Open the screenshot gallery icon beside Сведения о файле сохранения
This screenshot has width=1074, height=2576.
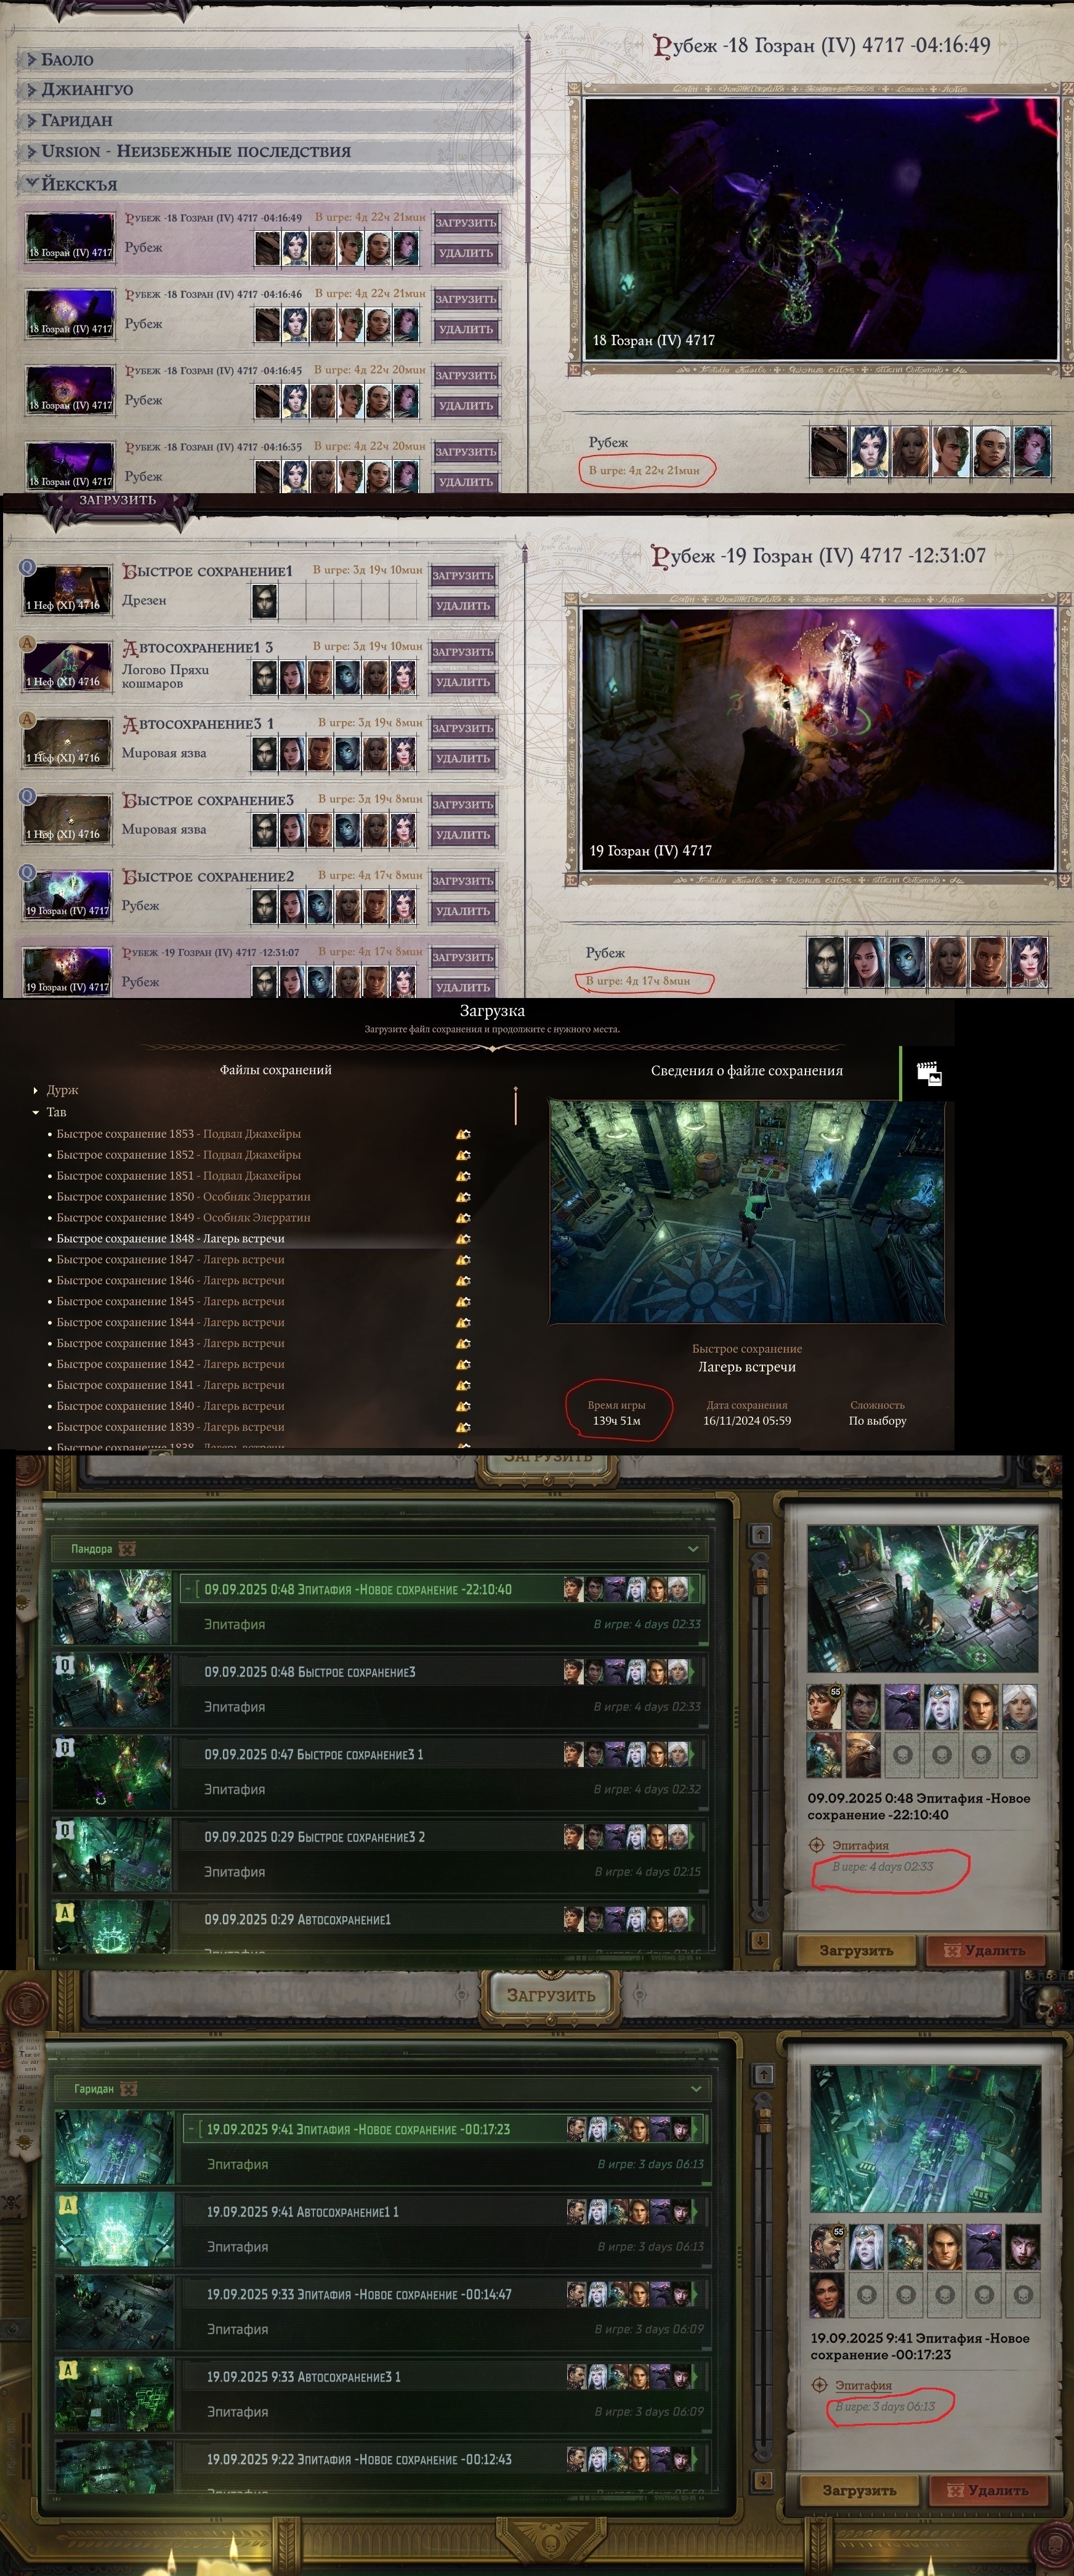click(929, 1074)
